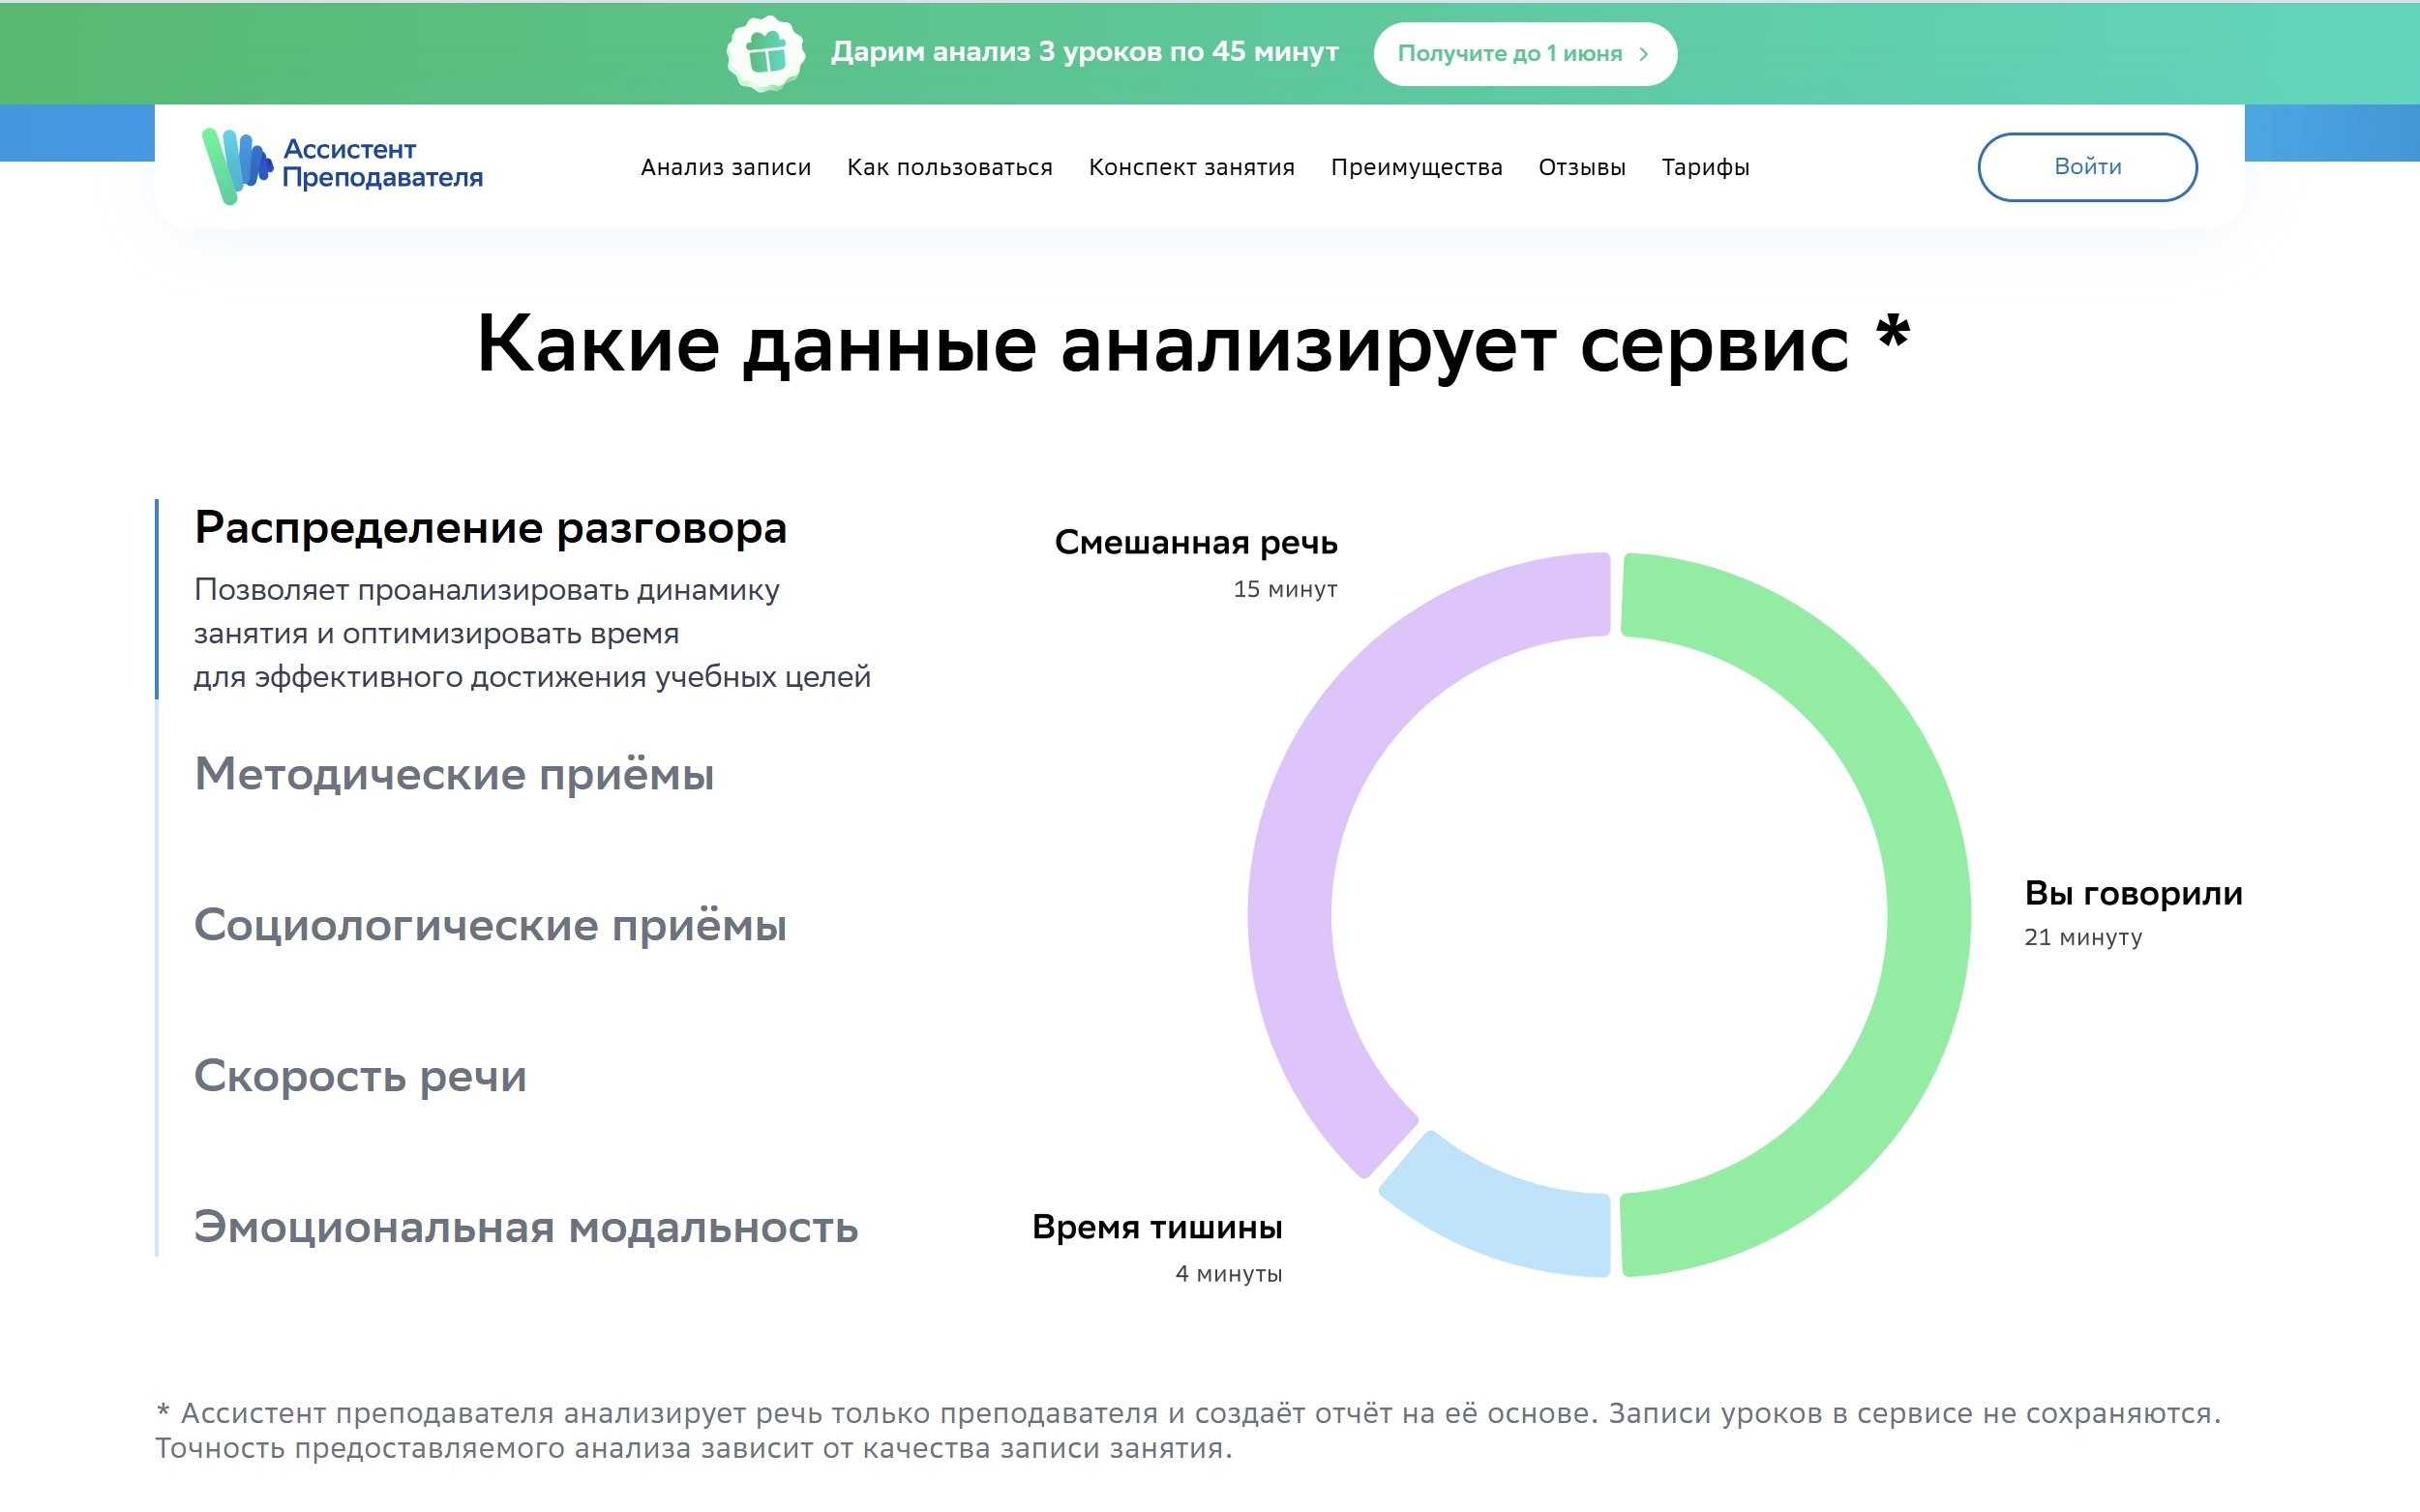Click arrow chevron in Получите до 1 июня button

coord(1644,54)
